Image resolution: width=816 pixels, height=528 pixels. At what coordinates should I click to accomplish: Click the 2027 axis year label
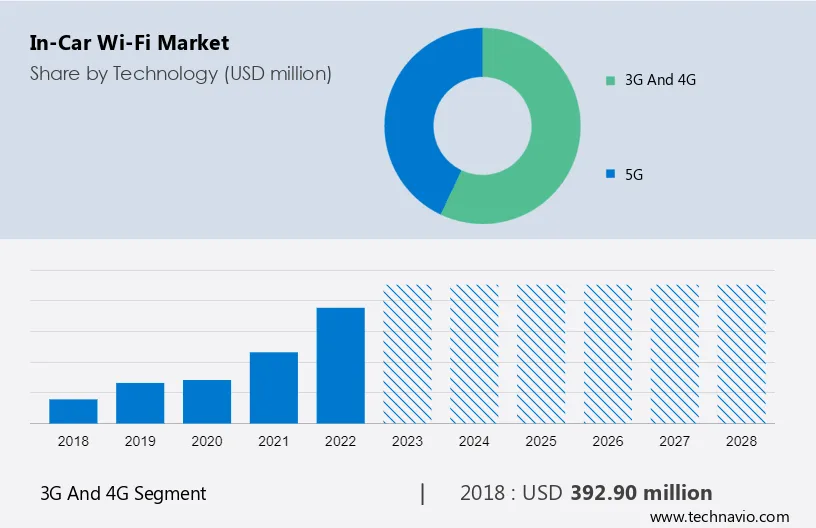[x=674, y=441]
